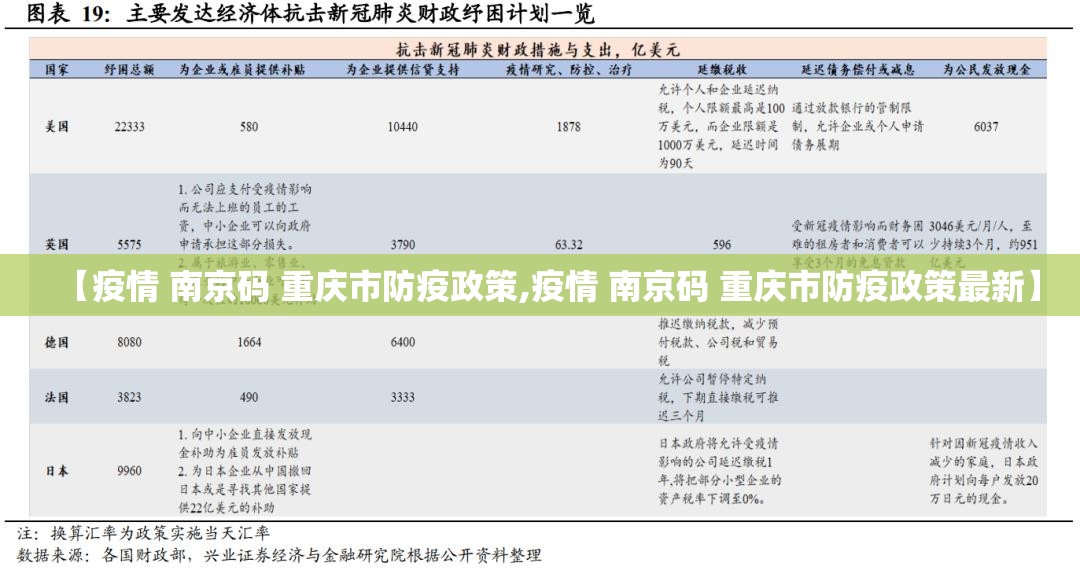Select the 日本 row label
Image resolution: width=1080 pixels, height=570 pixels.
[x=56, y=471]
